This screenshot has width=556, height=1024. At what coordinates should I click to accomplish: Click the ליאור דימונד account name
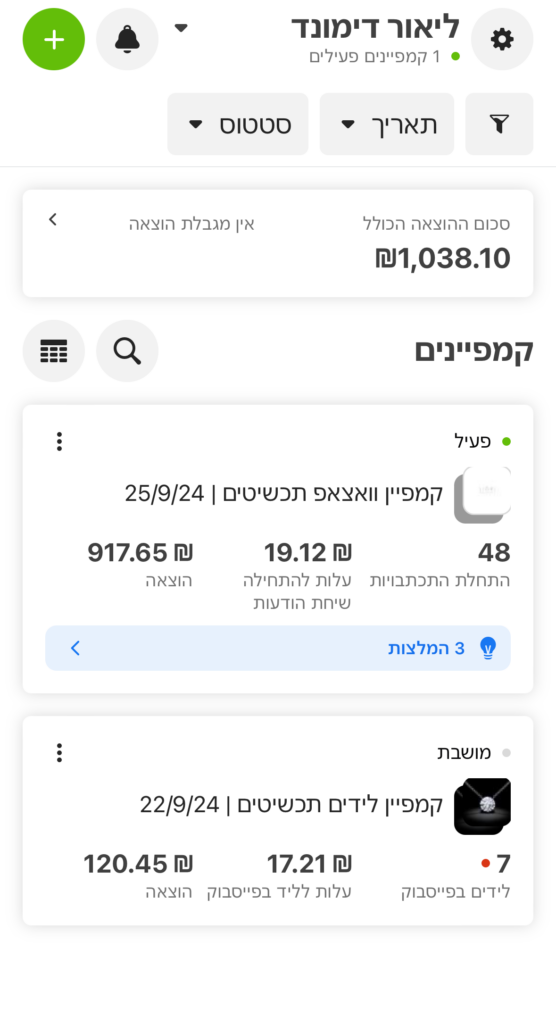click(x=375, y=28)
